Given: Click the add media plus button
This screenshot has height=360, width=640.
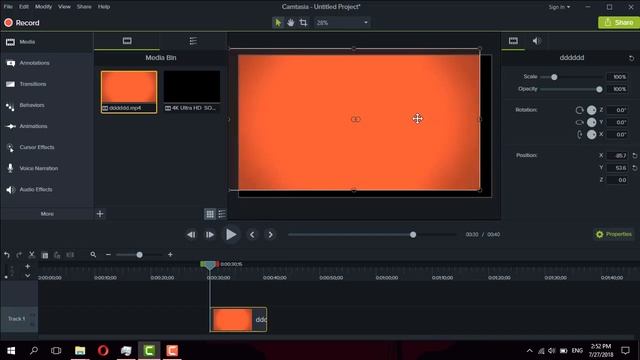Looking at the screenshot, I should click(x=100, y=214).
